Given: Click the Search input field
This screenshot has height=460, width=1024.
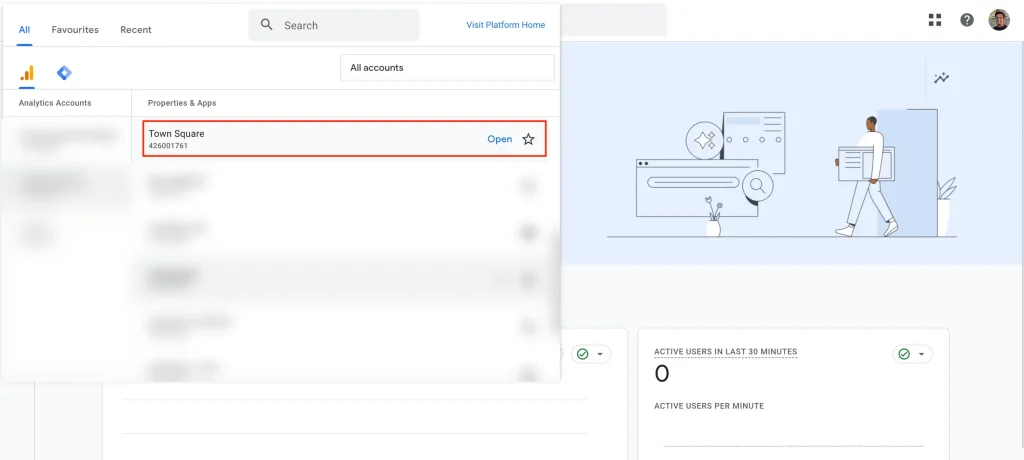Looking at the screenshot, I should tap(334, 25).
